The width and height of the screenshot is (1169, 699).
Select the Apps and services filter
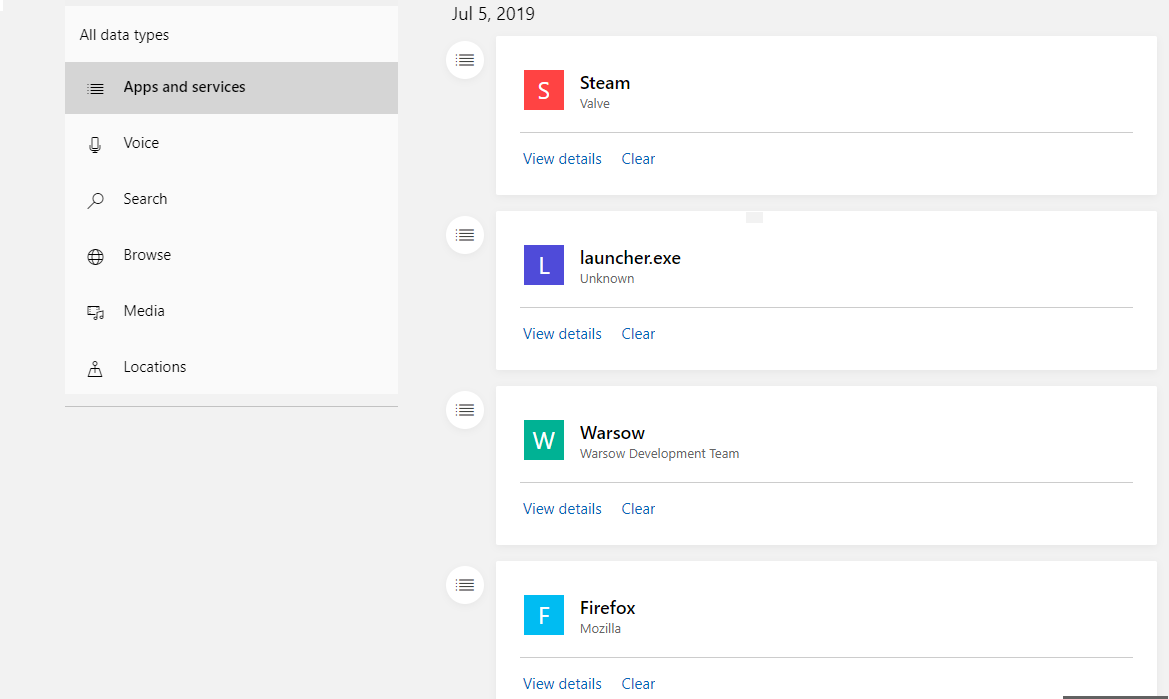tap(231, 88)
